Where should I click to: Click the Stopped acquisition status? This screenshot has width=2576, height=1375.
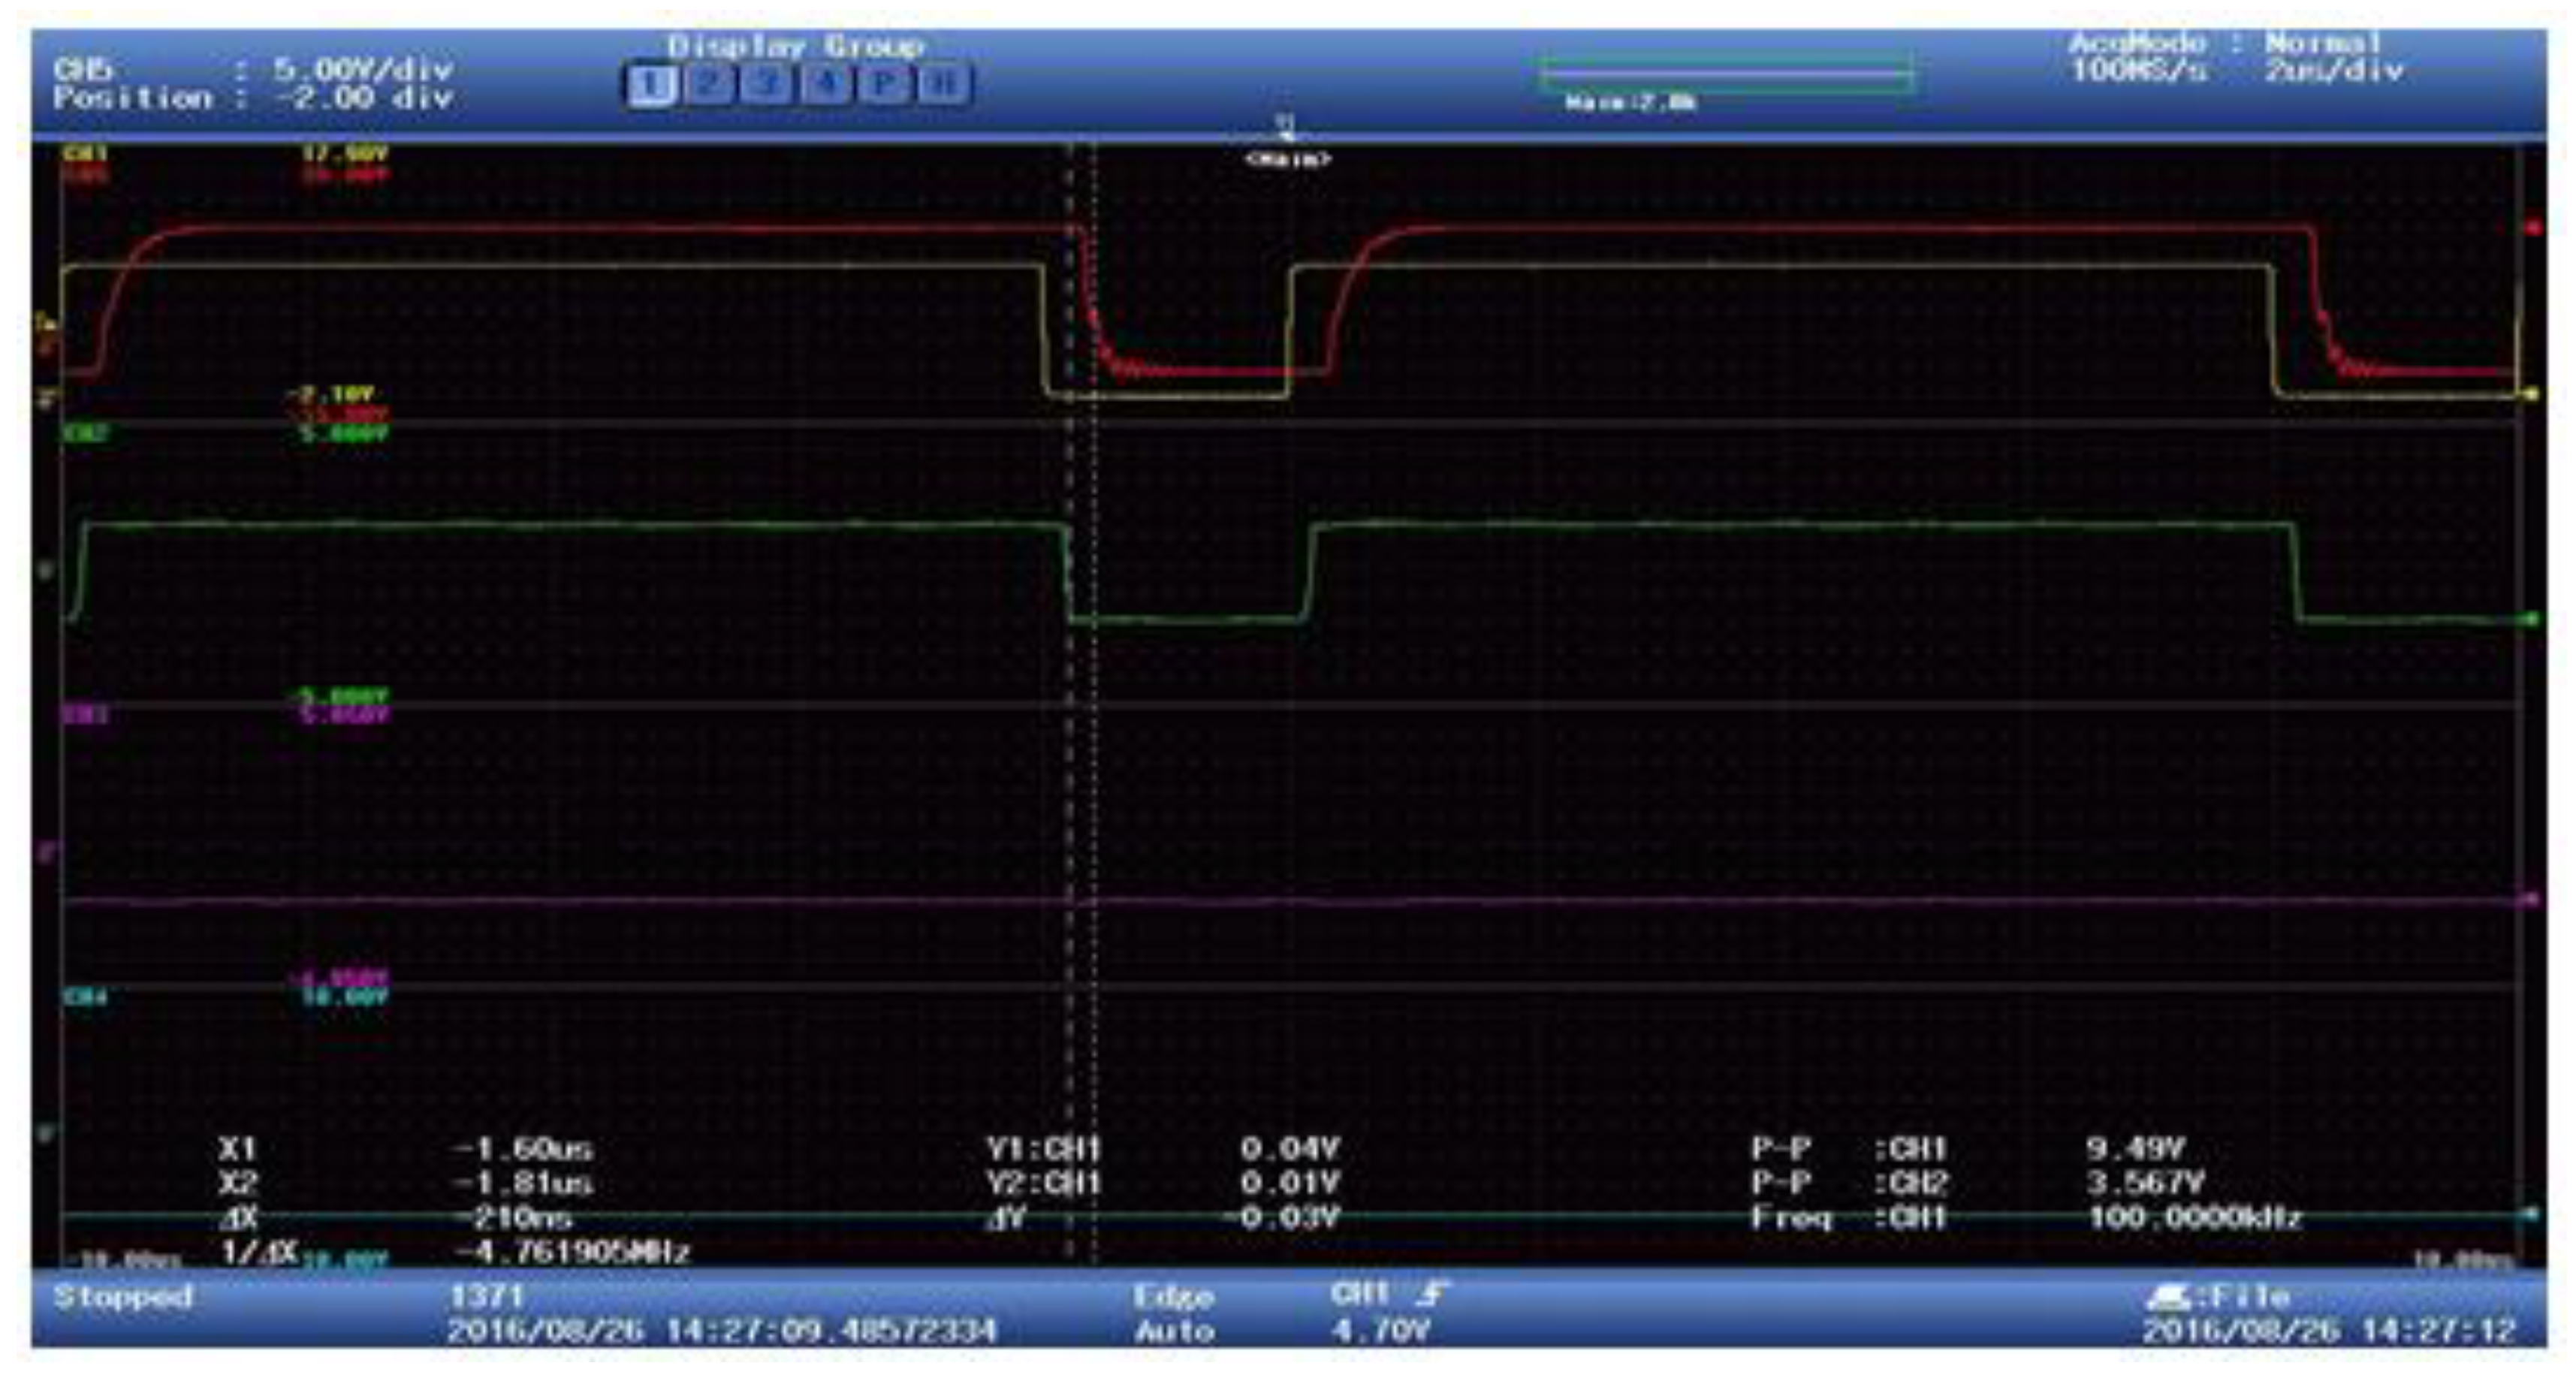(122, 1298)
